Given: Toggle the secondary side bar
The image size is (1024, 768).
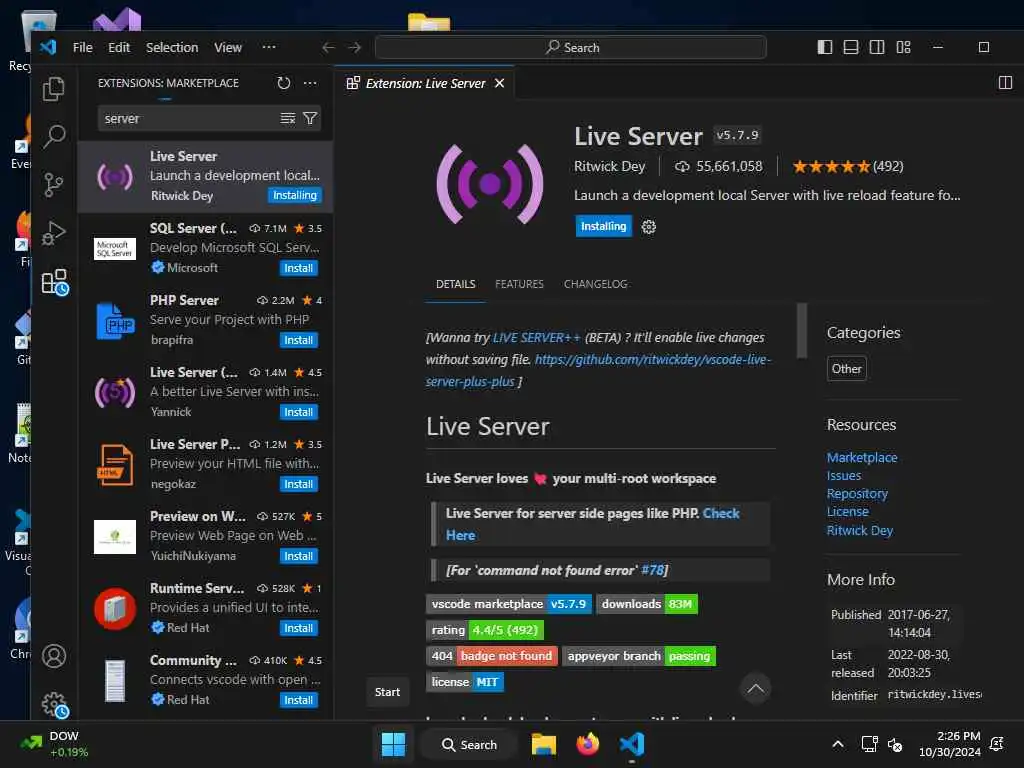Looking at the screenshot, I should (x=877, y=47).
